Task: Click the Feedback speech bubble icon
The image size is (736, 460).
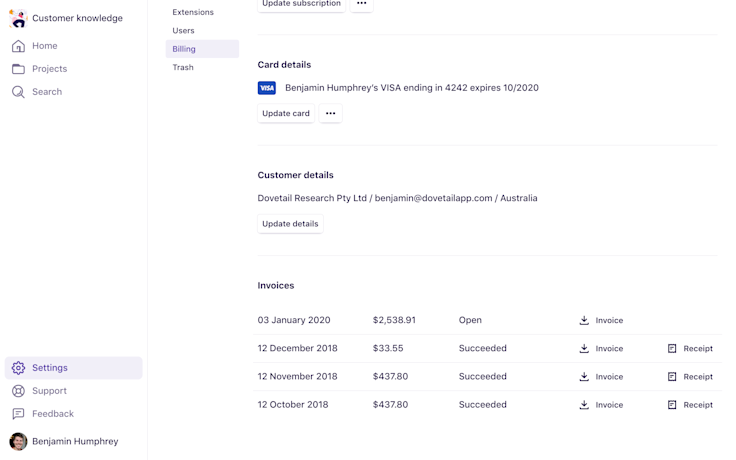Action: coord(18,414)
